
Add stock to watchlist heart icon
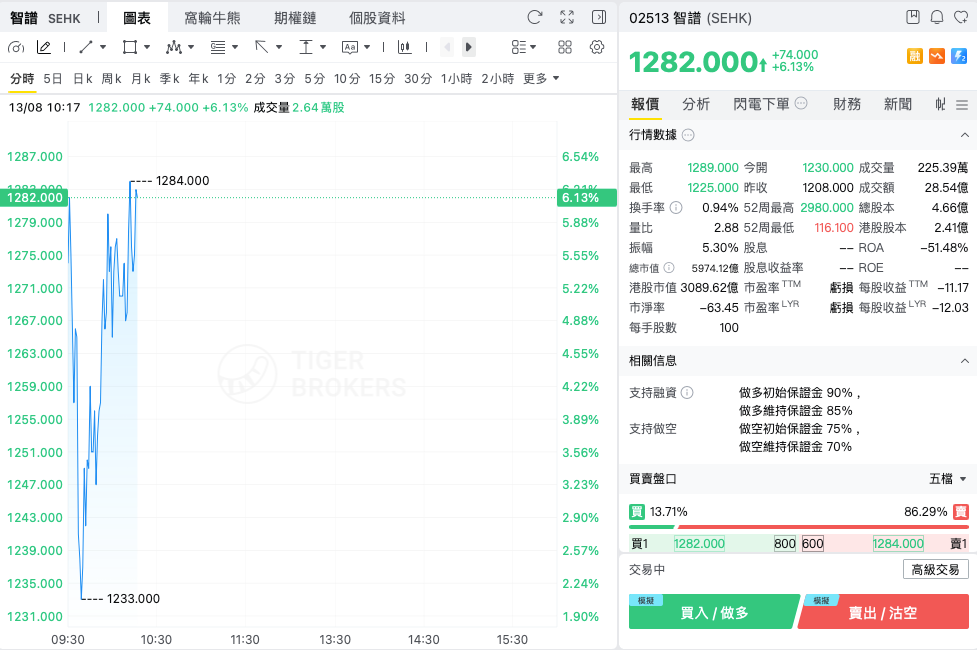[x=961, y=17]
